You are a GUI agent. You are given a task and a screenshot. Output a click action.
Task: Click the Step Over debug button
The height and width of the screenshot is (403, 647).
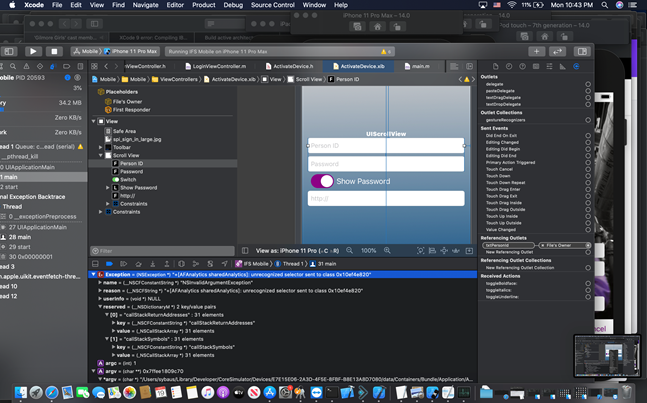coord(138,264)
